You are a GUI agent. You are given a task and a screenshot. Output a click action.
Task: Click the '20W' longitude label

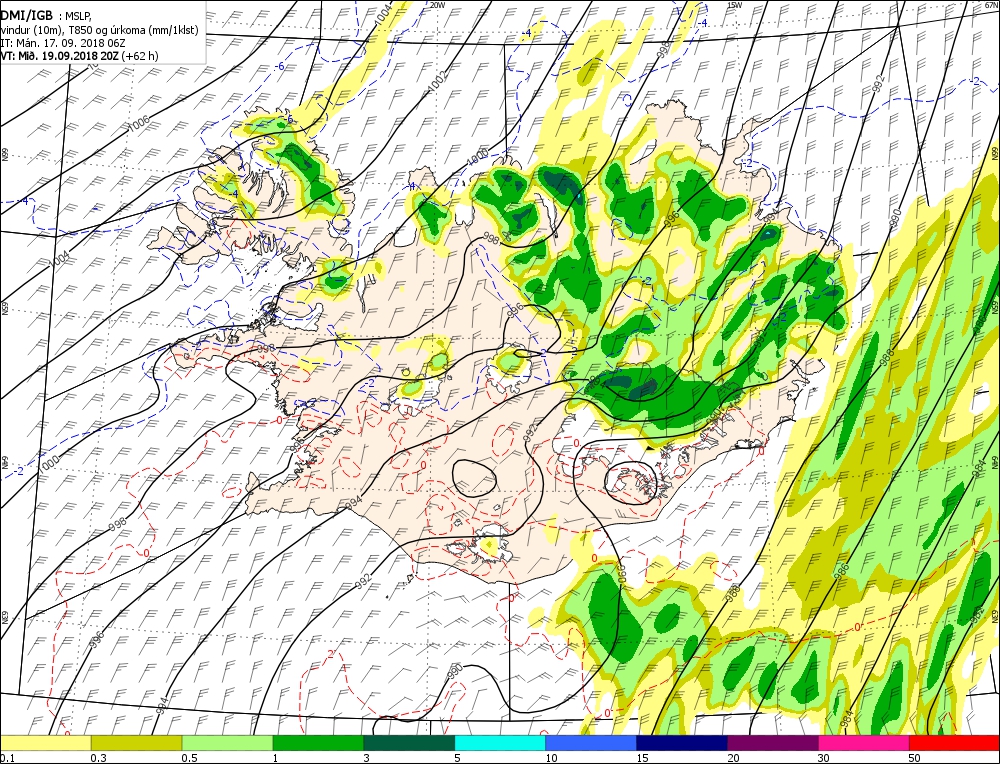[x=438, y=4]
